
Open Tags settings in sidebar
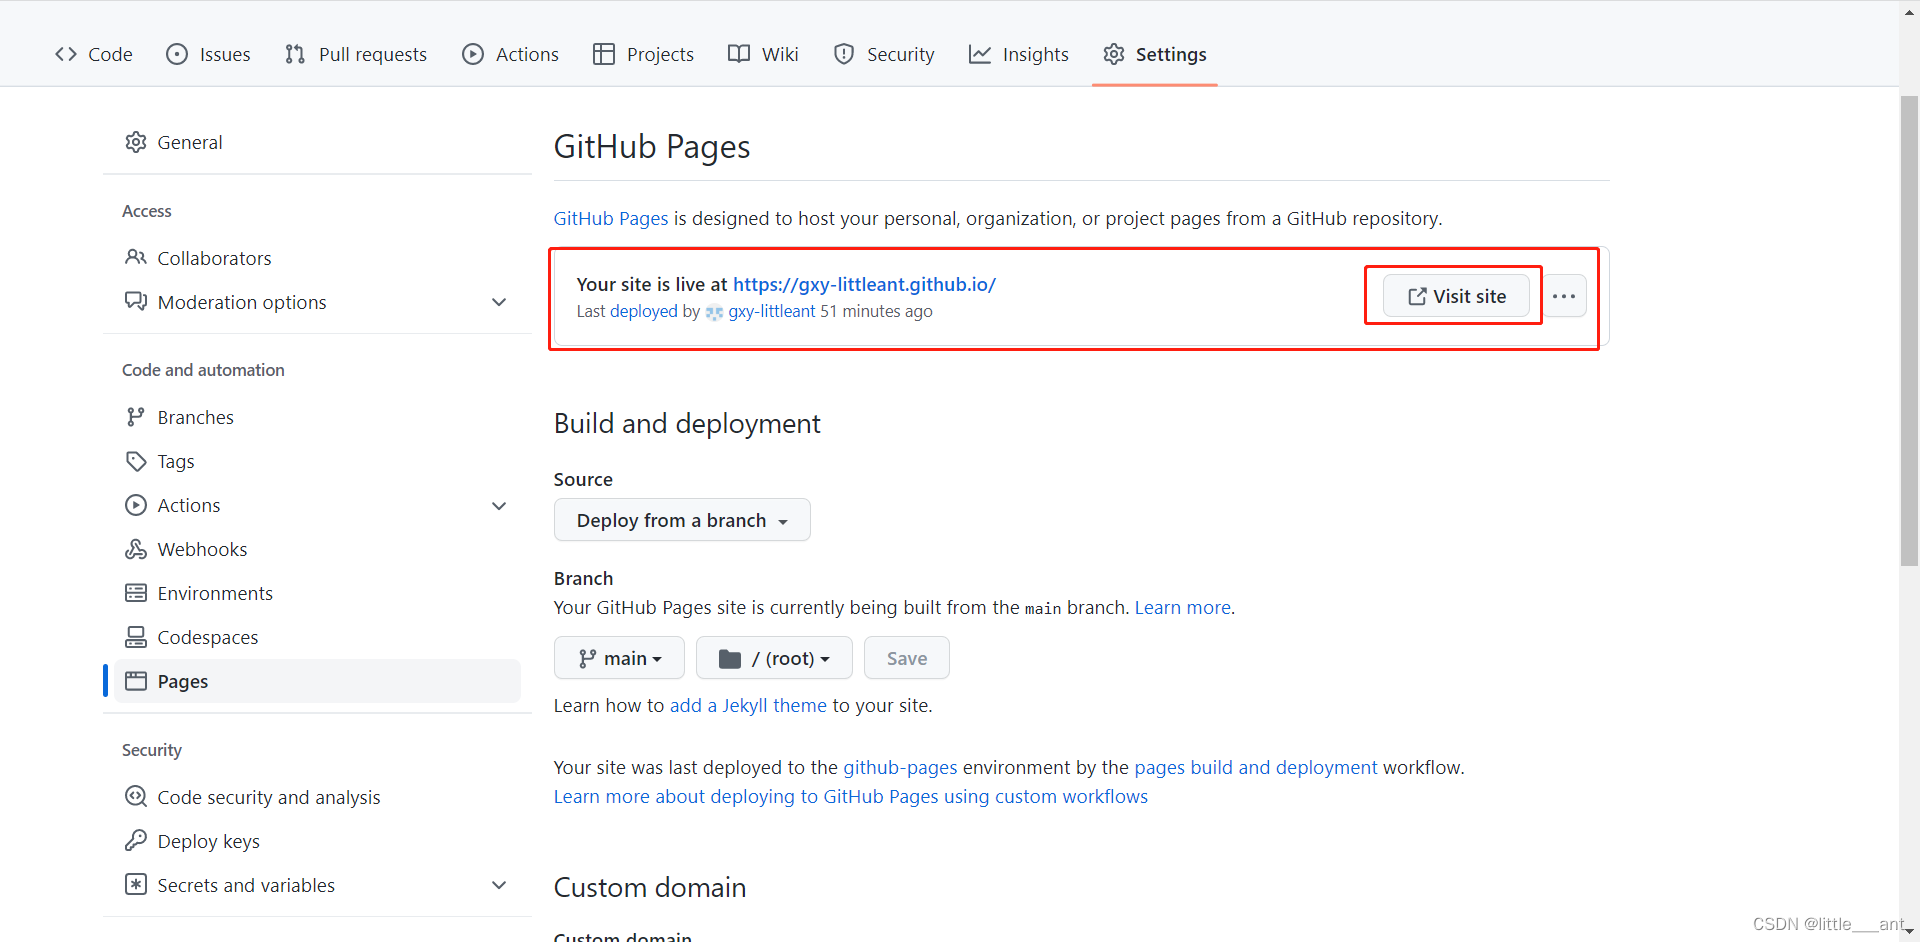[x=318, y=461]
